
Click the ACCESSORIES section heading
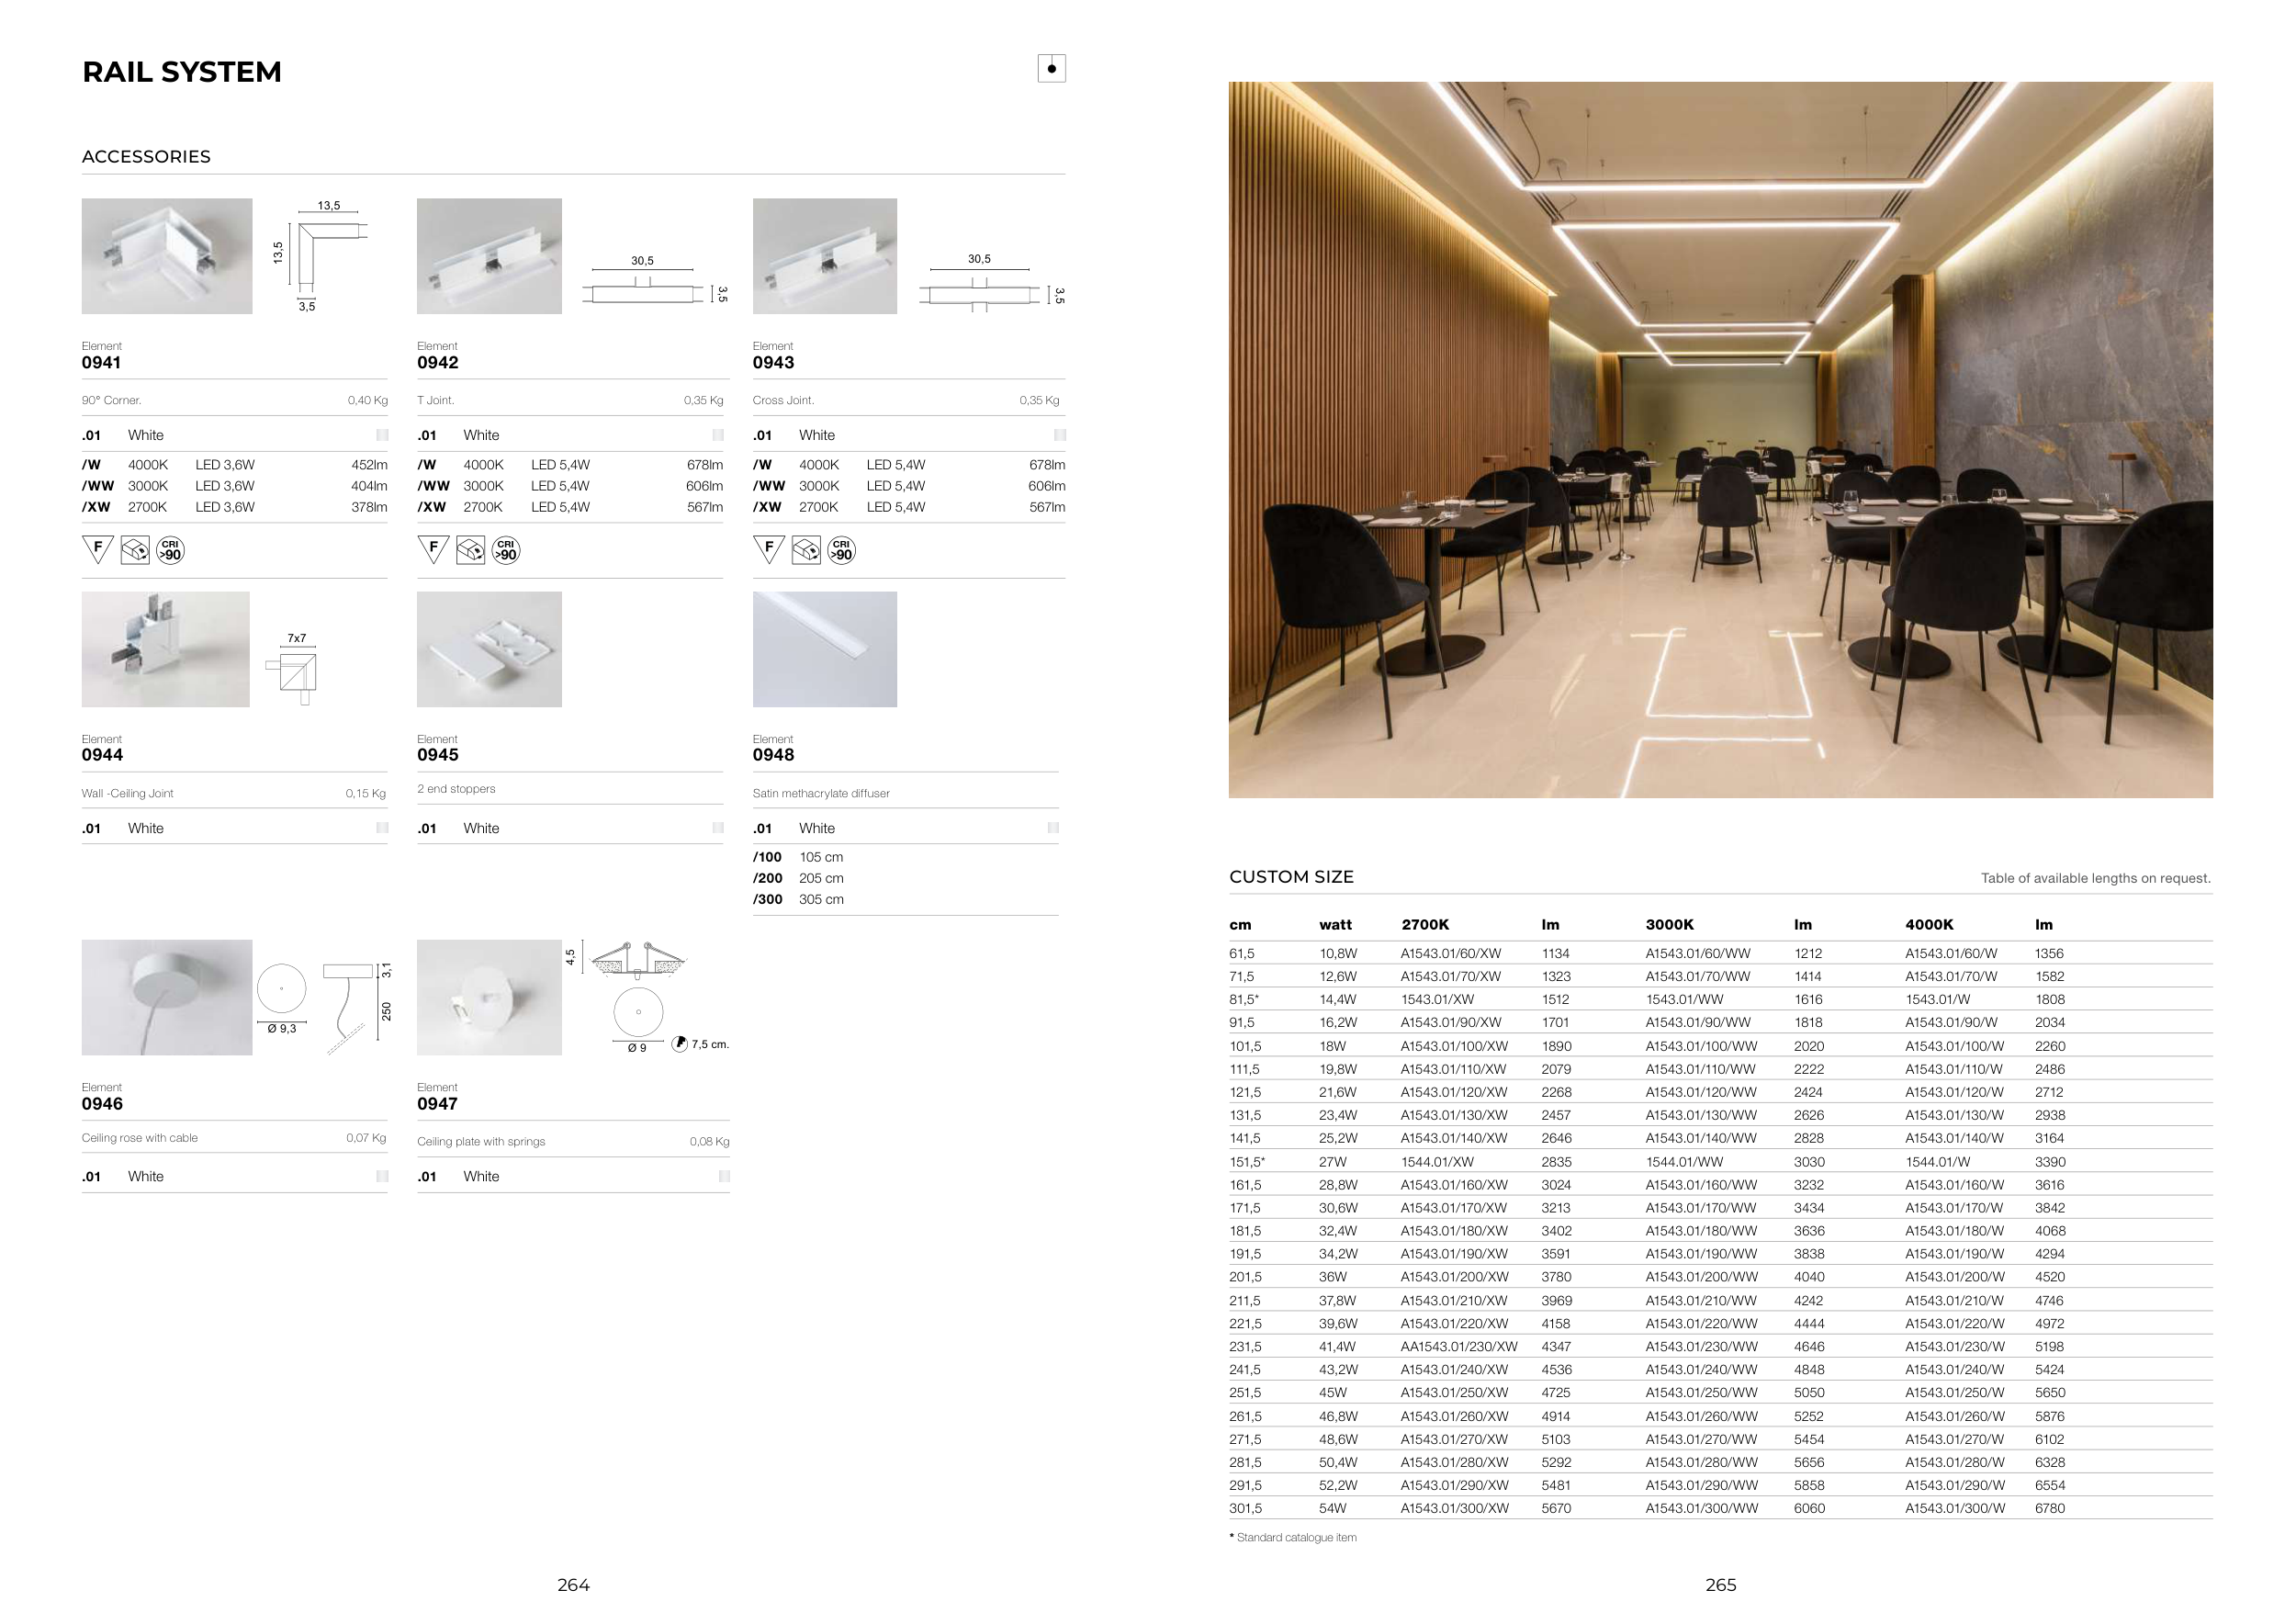[x=146, y=157]
